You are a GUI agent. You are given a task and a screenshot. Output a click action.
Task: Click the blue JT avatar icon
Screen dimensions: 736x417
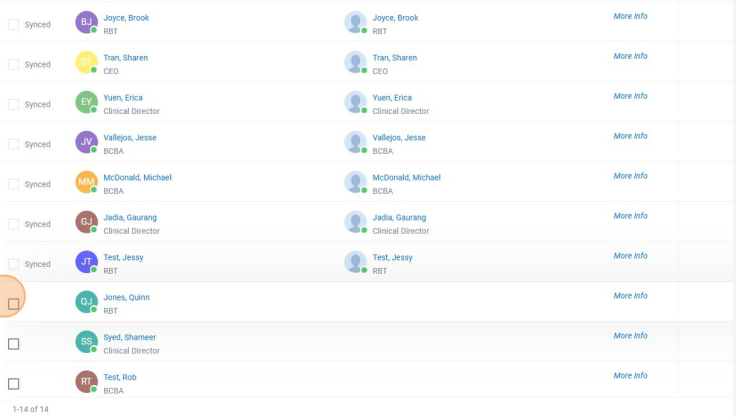(87, 263)
